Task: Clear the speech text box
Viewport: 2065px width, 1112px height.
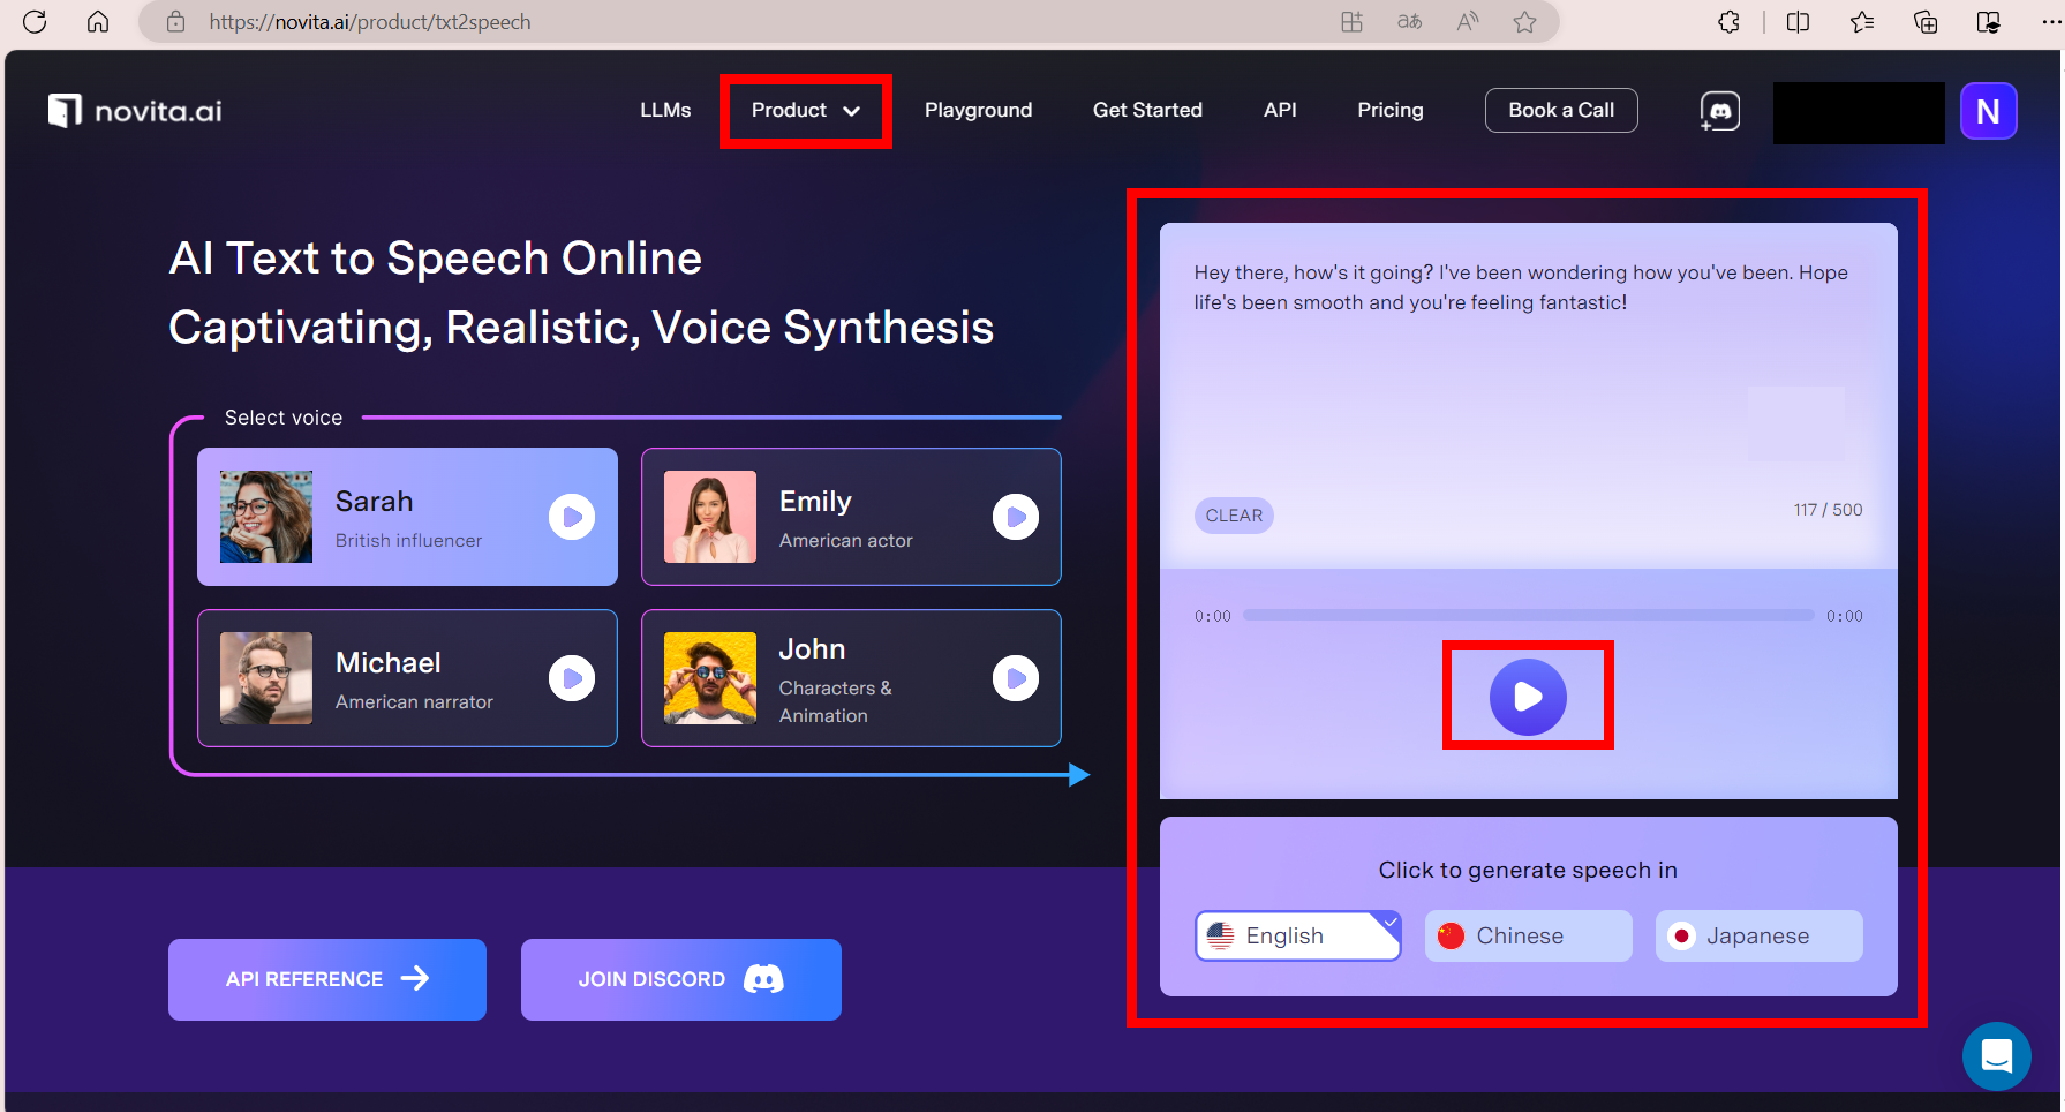Action: [x=1233, y=515]
